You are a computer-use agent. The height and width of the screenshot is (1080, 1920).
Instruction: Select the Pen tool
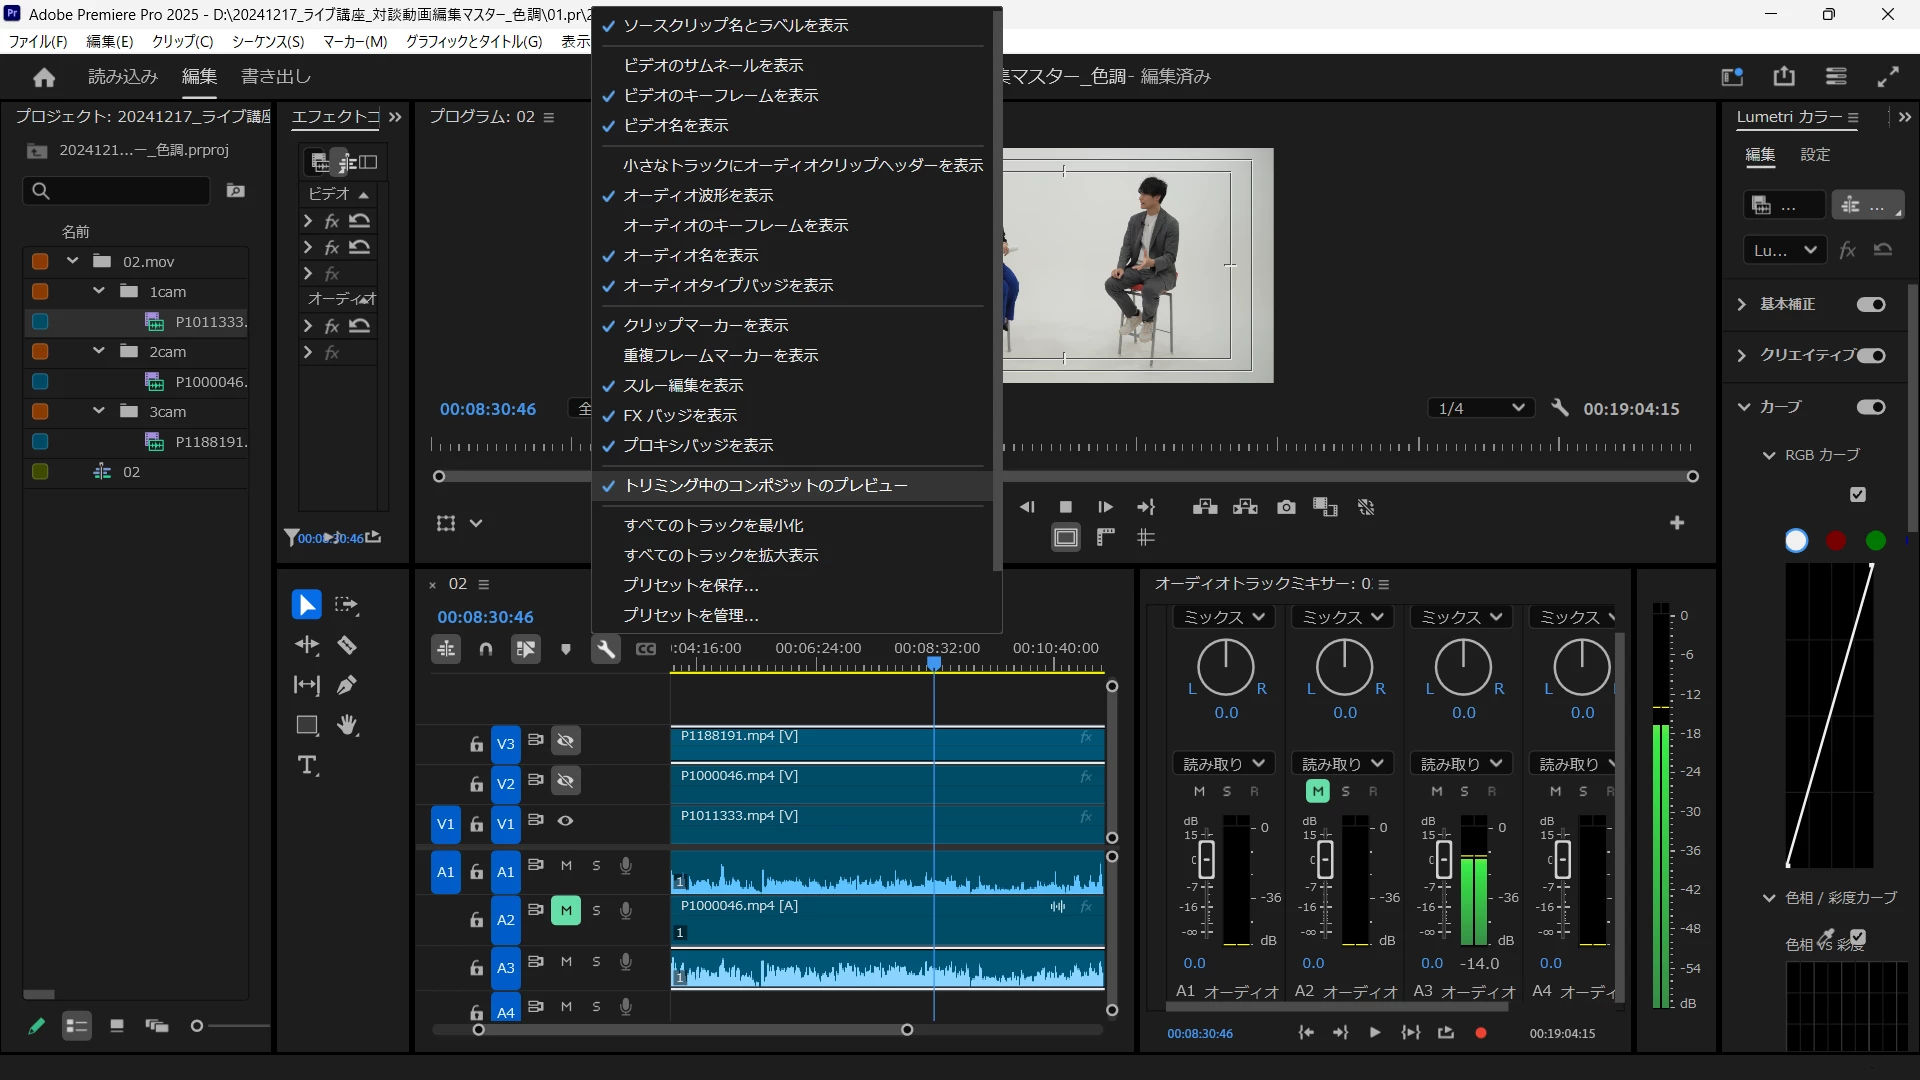347,685
